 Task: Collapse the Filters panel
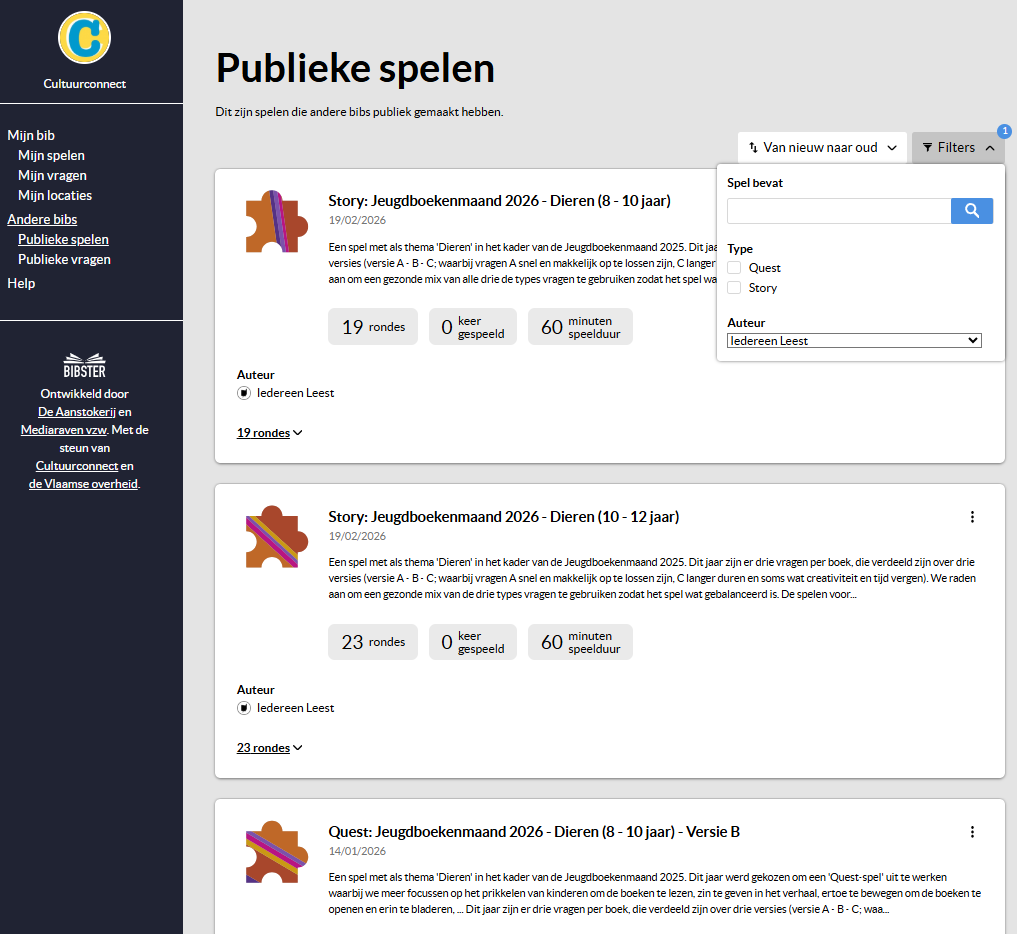(958, 148)
